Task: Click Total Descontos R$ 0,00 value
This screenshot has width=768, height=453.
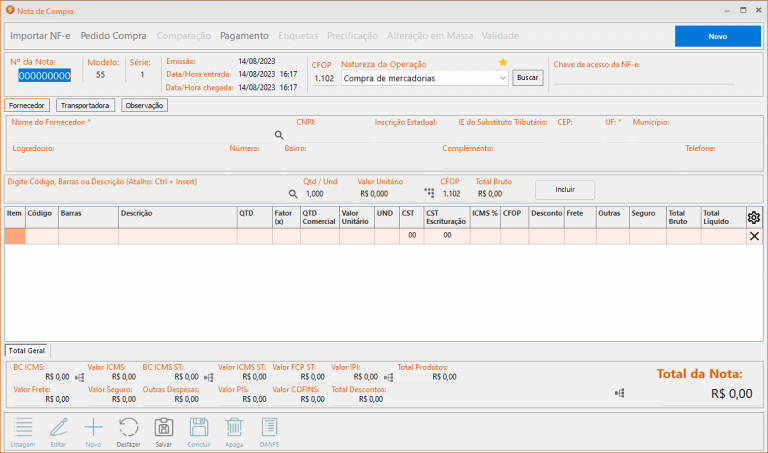Action: 371,399
